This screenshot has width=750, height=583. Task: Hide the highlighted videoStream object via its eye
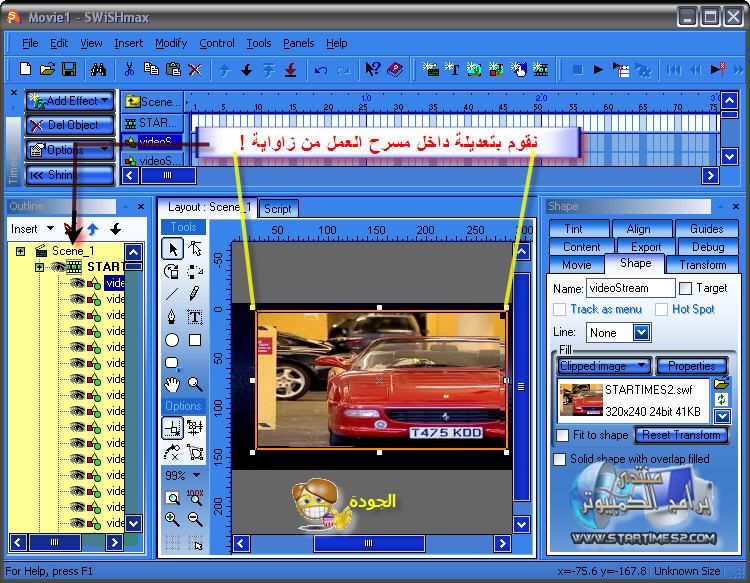(x=77, y=283)
